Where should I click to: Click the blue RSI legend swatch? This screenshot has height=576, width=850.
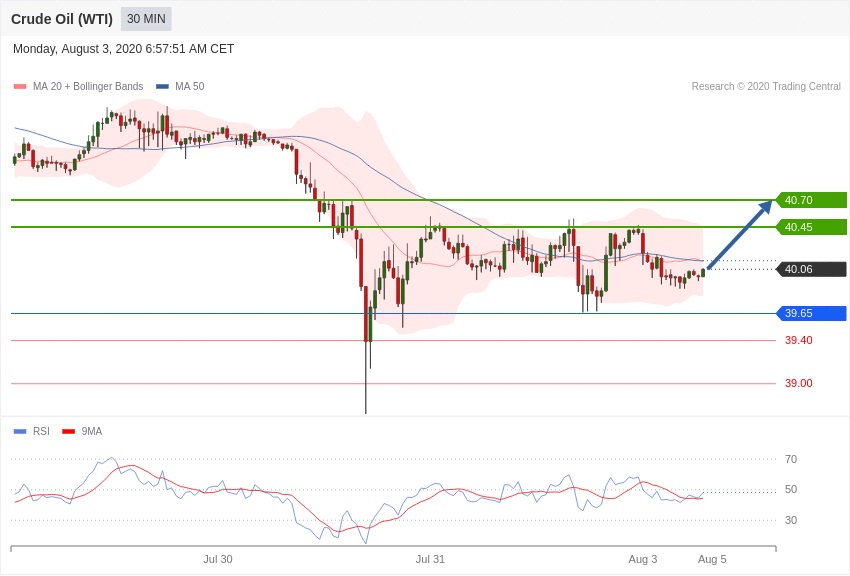point(20,432)
